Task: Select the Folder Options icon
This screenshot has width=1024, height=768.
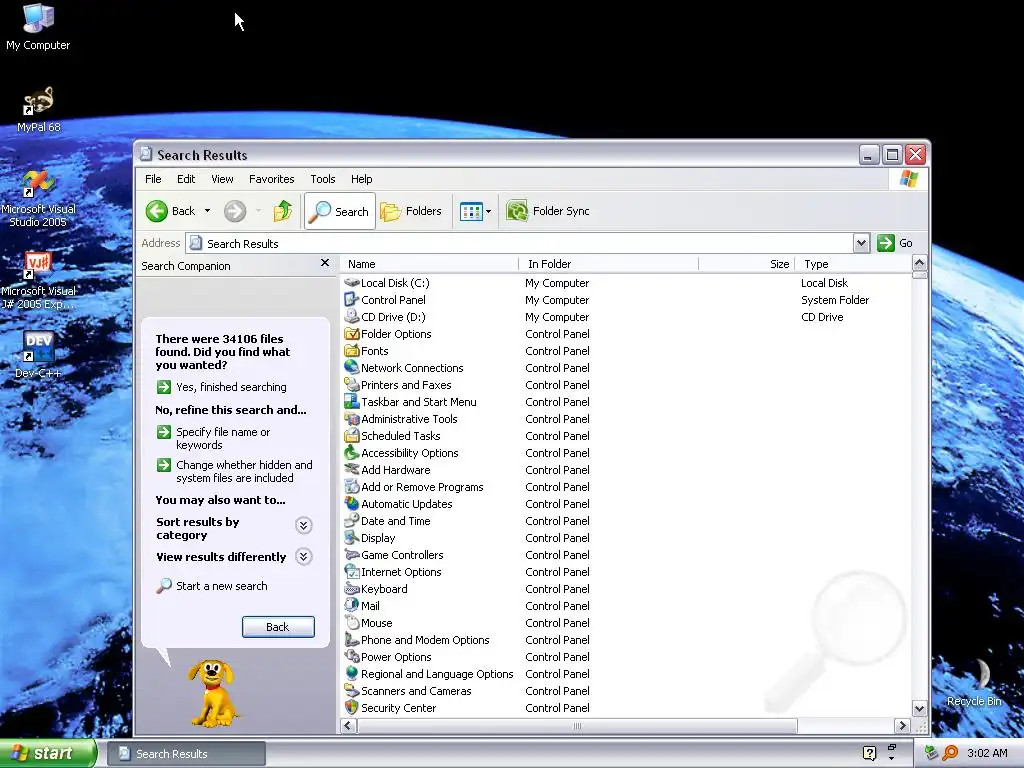Action: click(352, 334)
